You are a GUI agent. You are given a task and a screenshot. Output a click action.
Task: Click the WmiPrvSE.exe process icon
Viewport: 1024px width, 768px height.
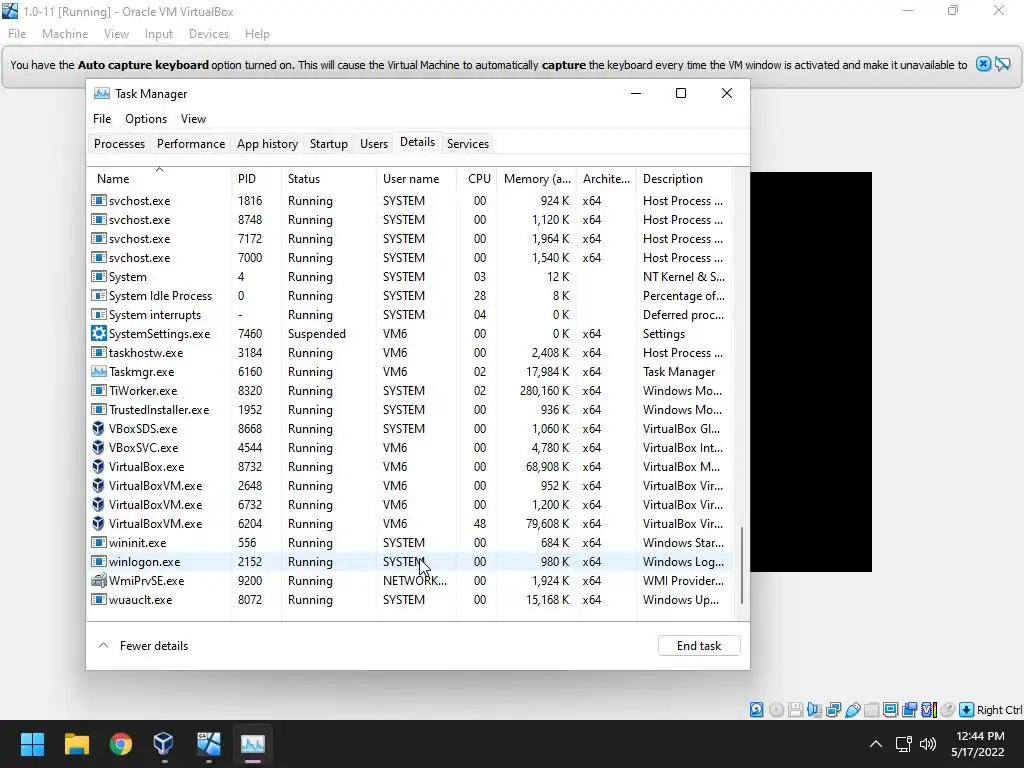click(99, 581)
